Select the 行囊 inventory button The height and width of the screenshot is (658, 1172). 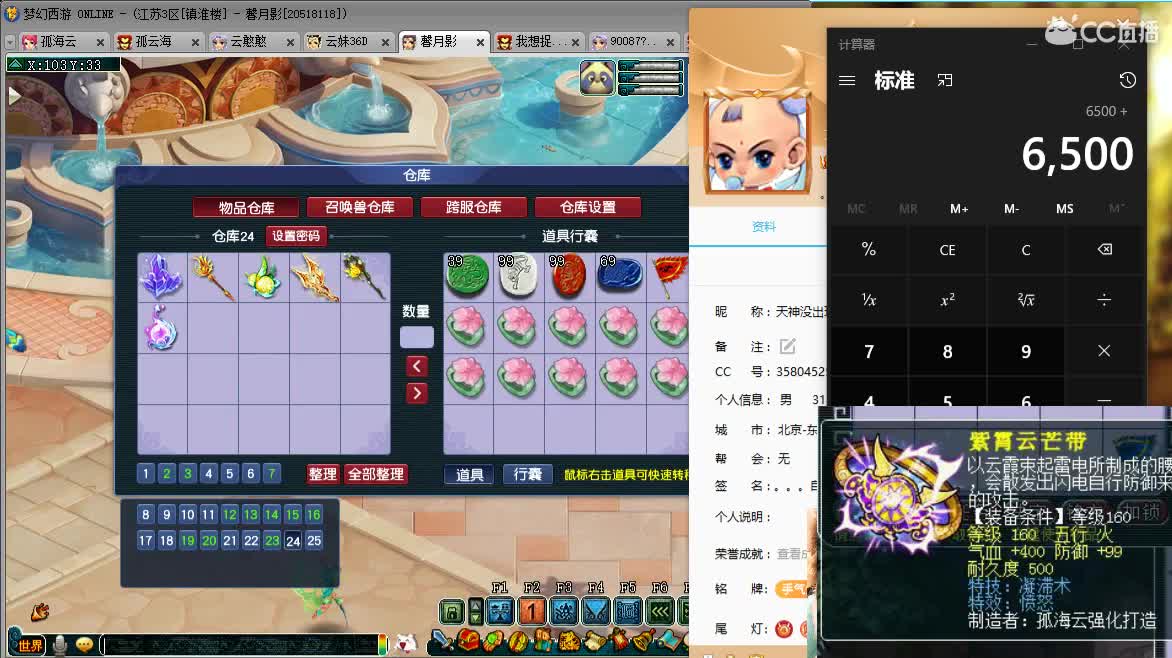(528, 474)
